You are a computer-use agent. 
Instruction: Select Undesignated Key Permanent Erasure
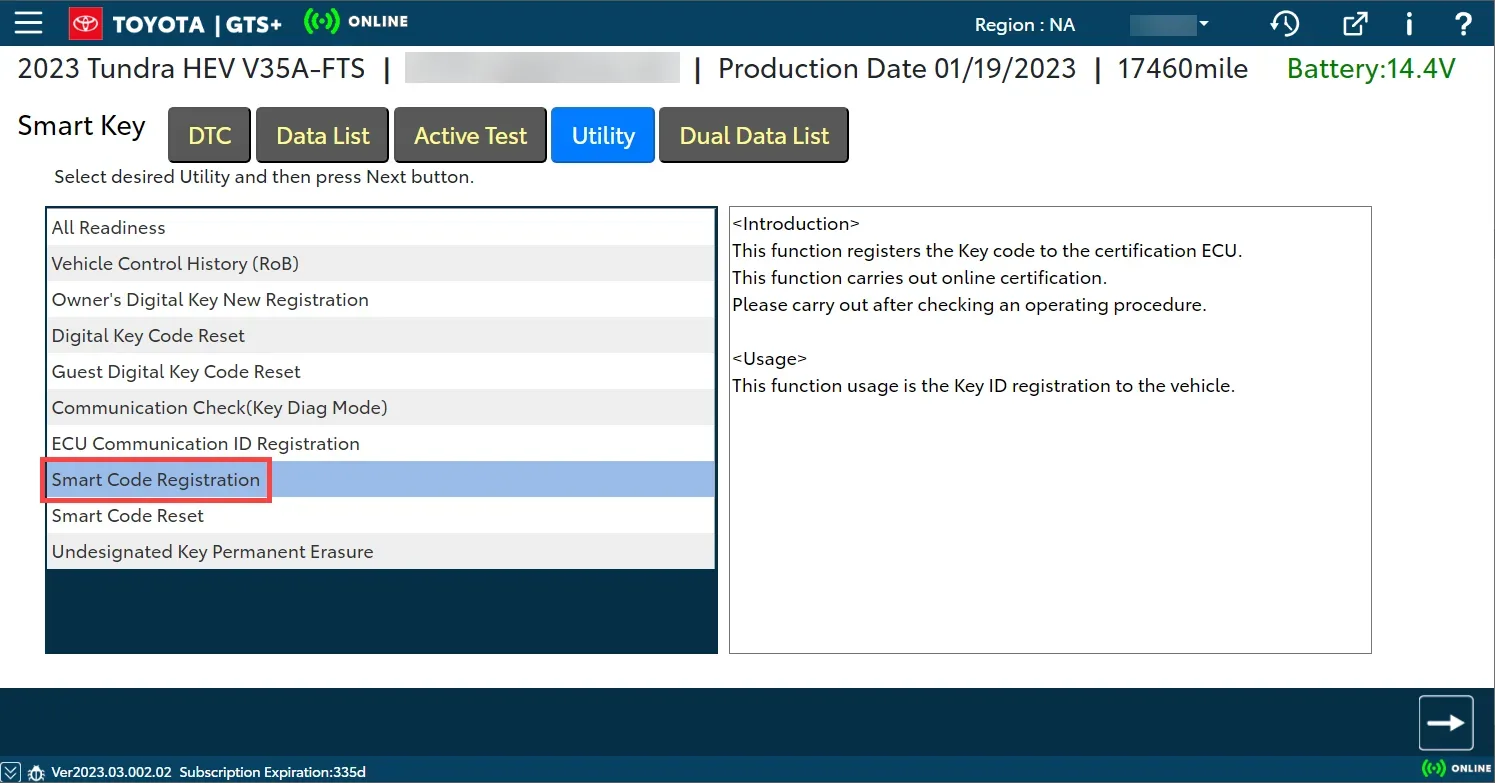pos(381,551)
